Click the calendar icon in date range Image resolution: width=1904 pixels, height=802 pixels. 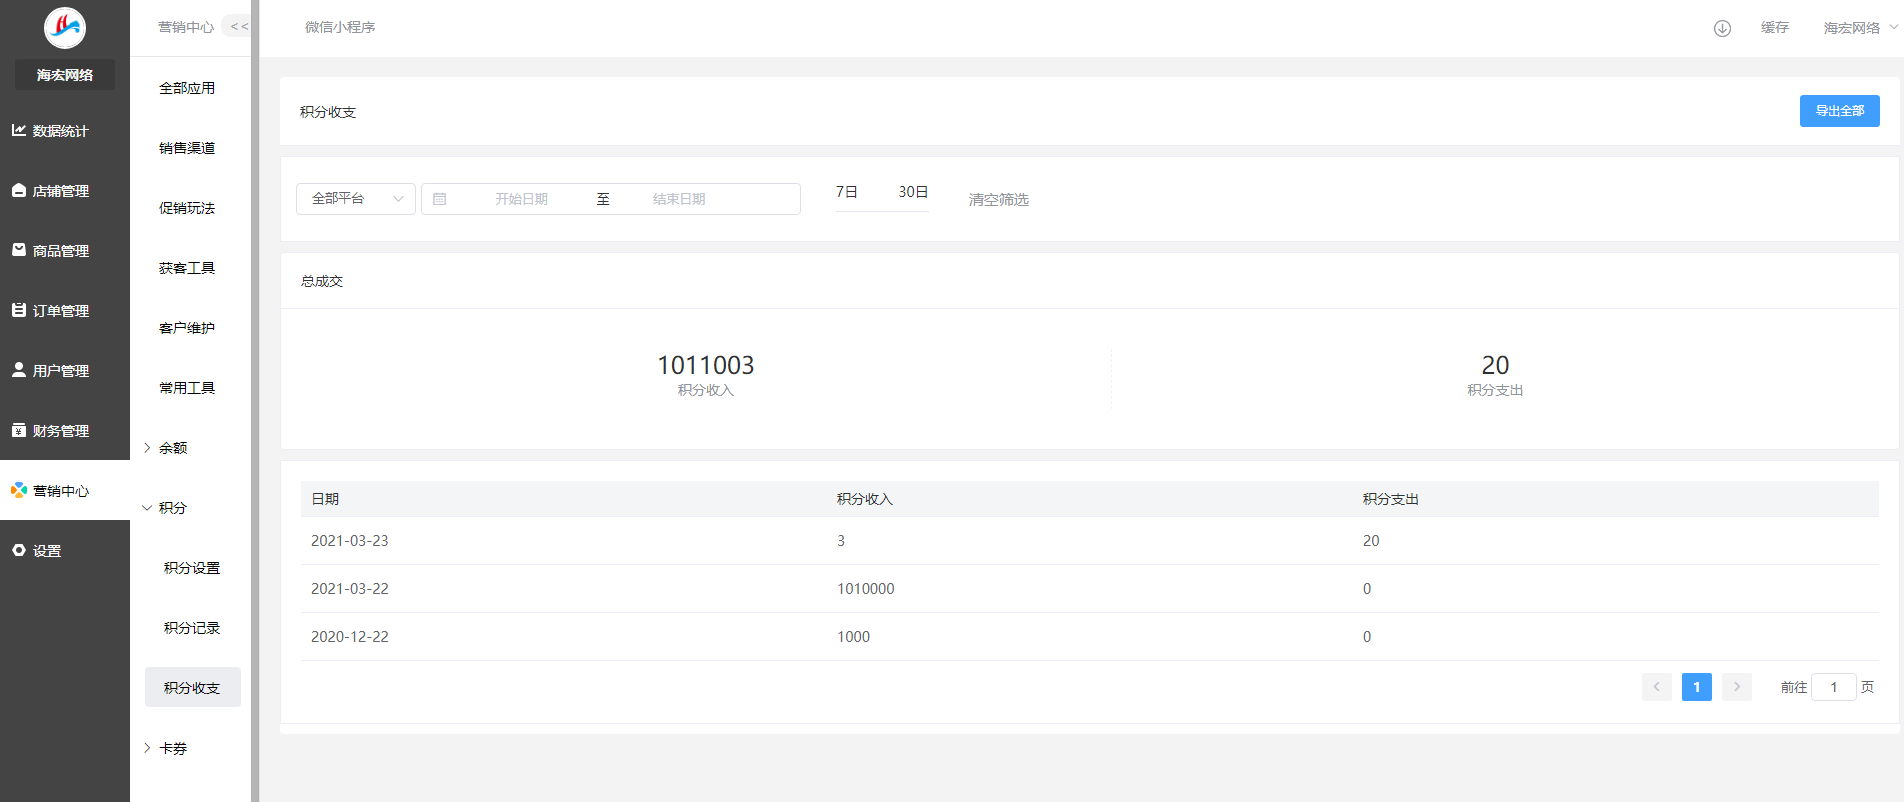point(439,199)
